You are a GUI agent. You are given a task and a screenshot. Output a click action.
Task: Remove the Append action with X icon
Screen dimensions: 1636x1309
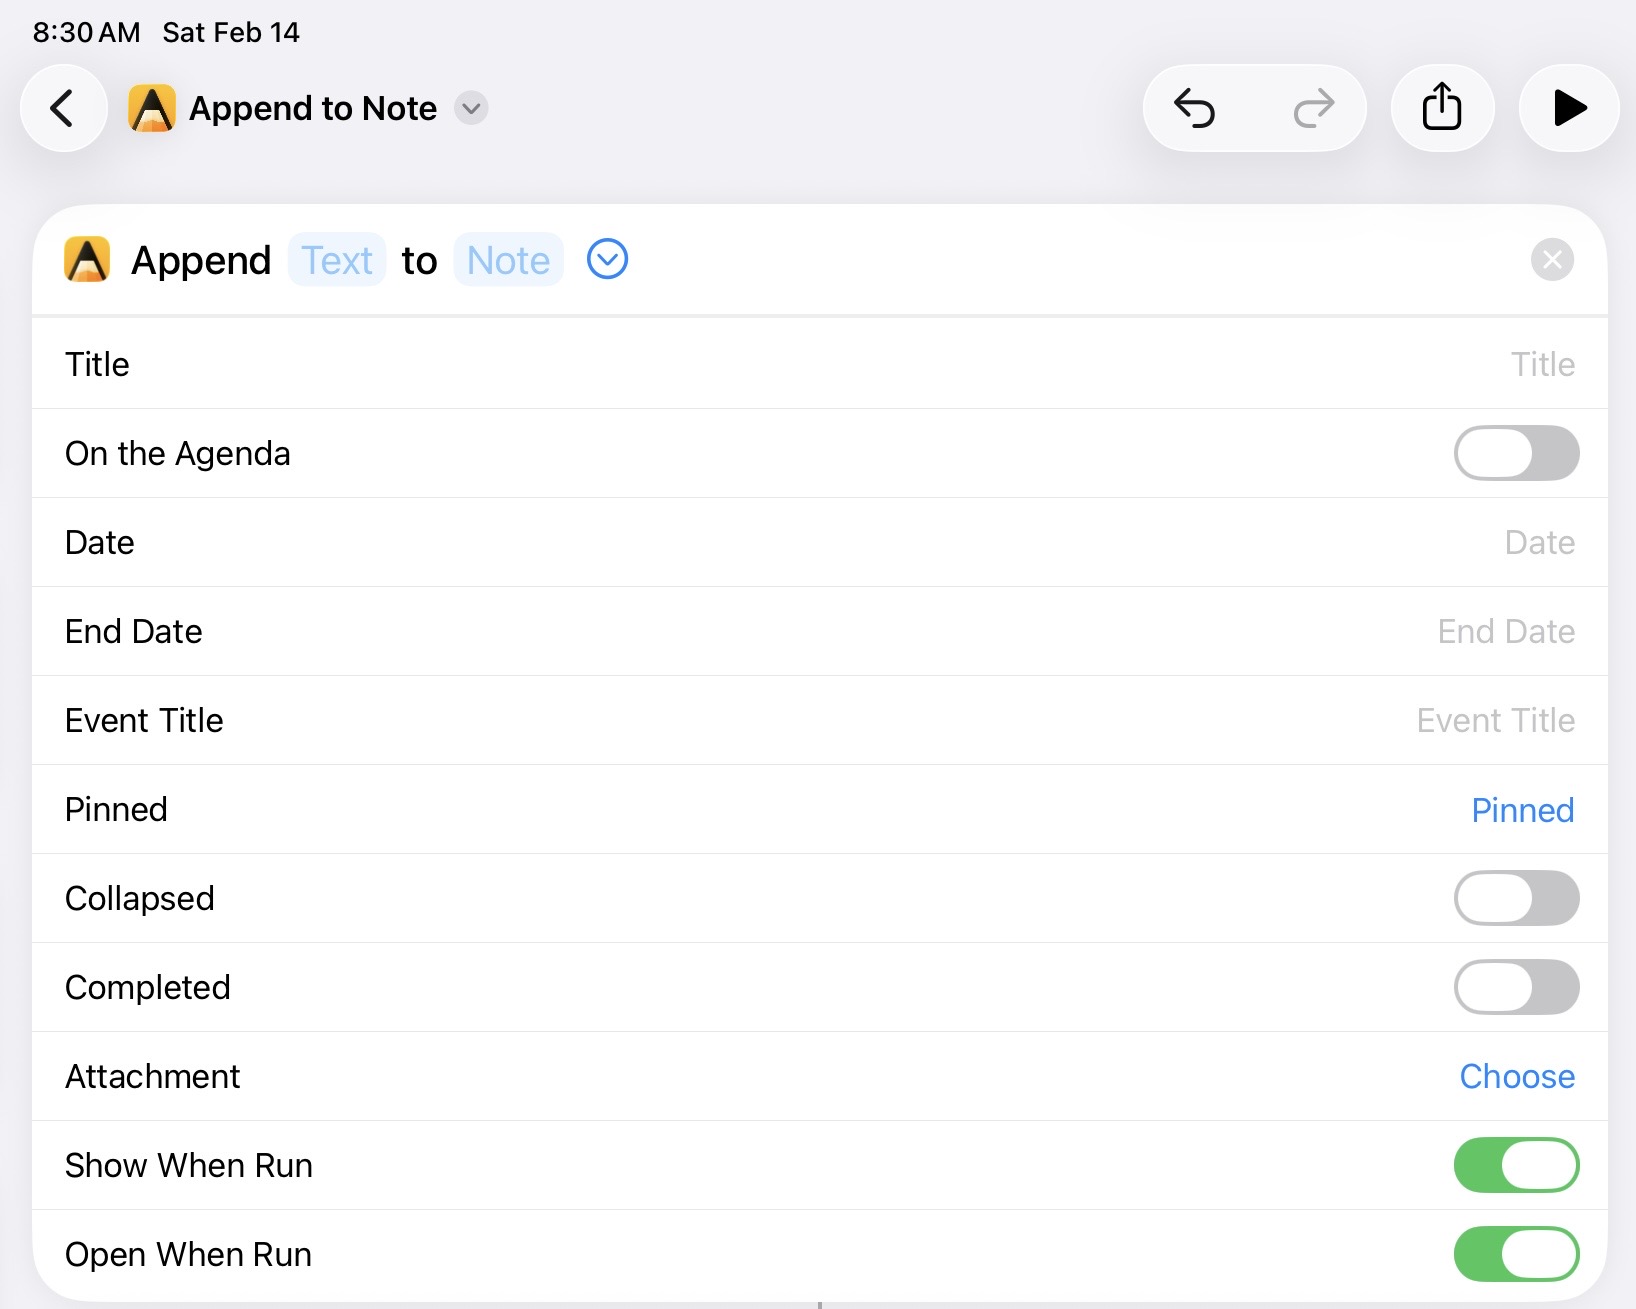pyautogui.click(x=1552, y=260)
